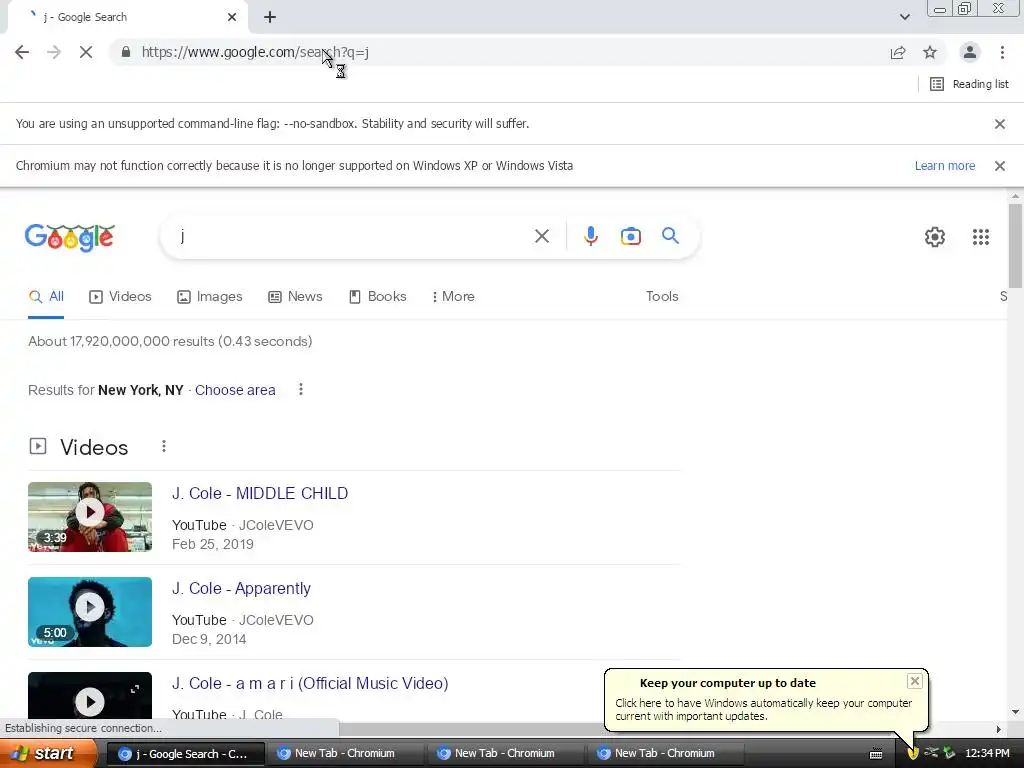
Task: Open search Tools
Action: [x=662, y=296]
